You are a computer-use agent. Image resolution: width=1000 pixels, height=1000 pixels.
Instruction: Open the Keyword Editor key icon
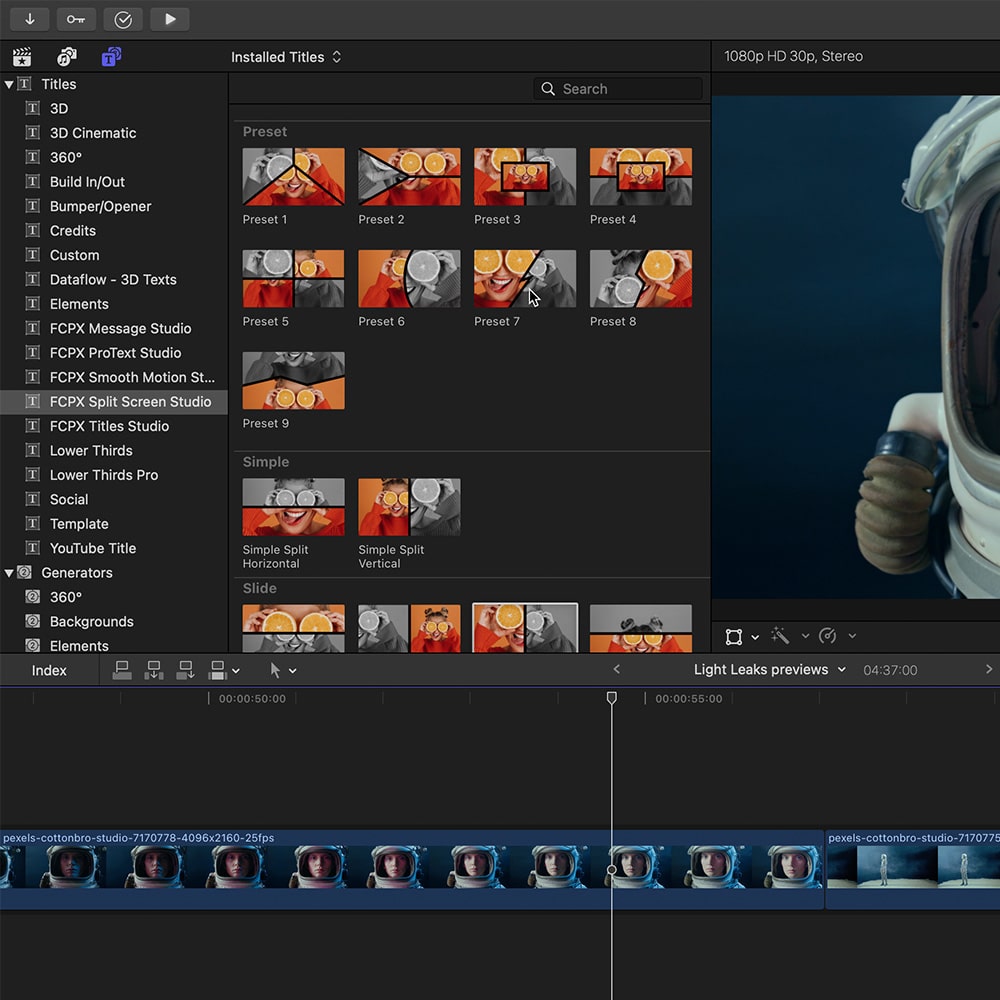coord(76,19)
